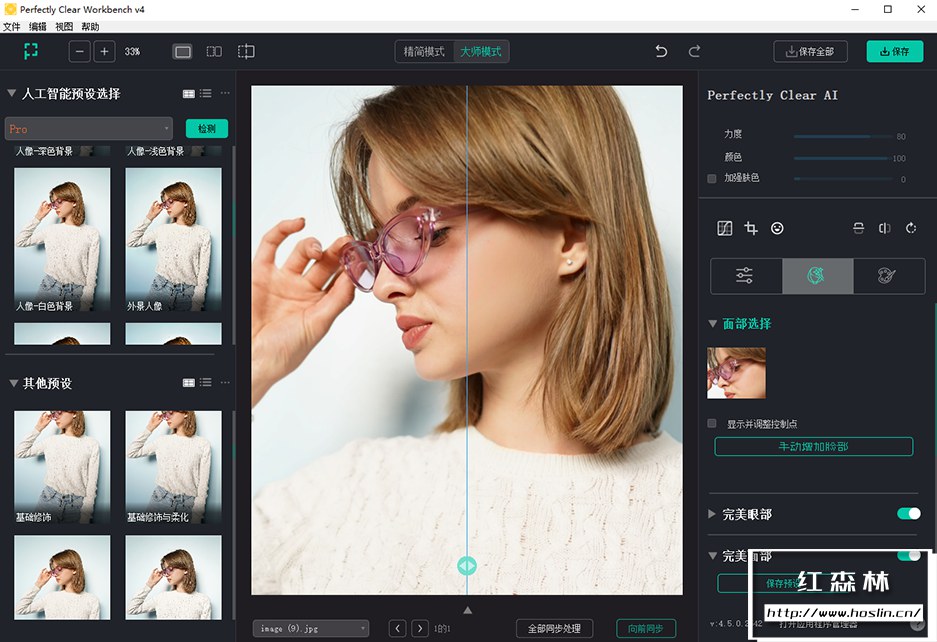Click 向前同步 button
The height and width of the screenshot is (642, 937).
click(646, 628)
